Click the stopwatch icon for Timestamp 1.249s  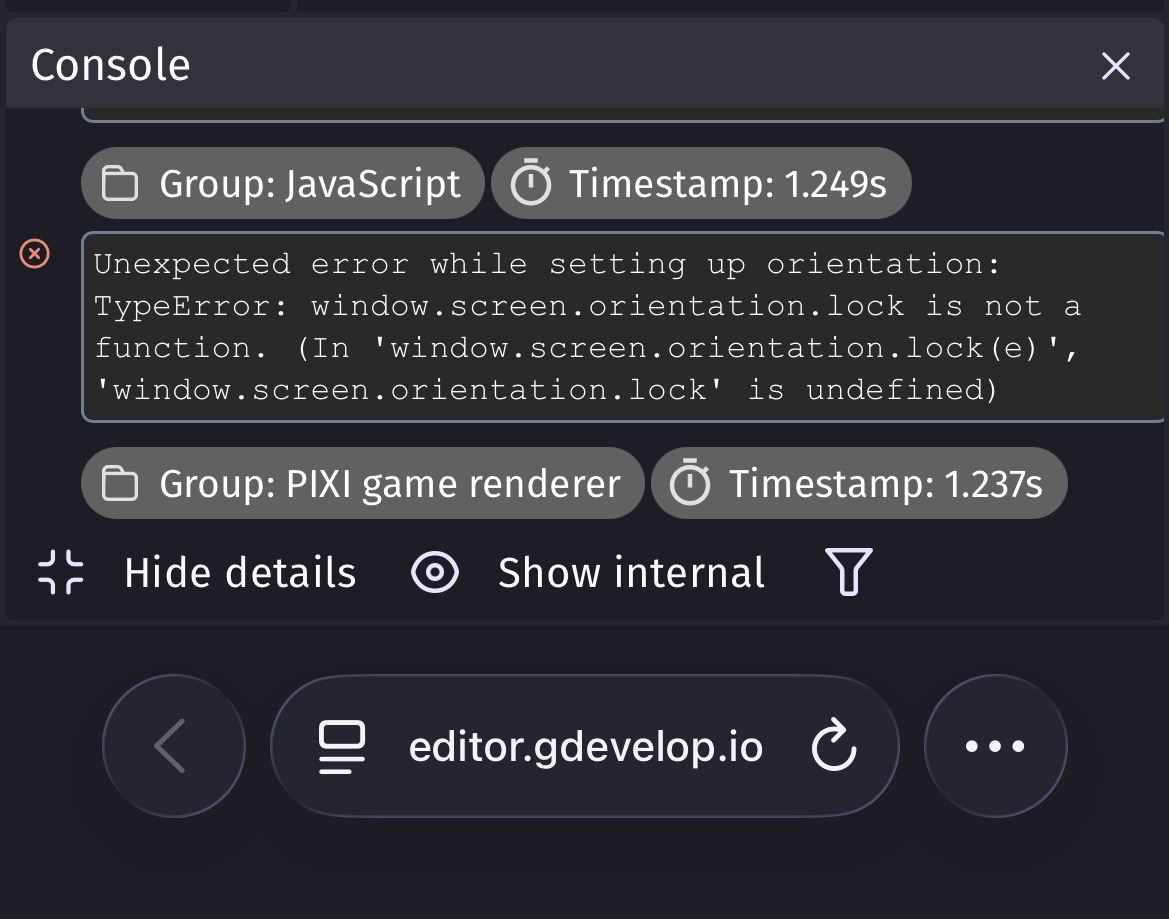(531, 183)
